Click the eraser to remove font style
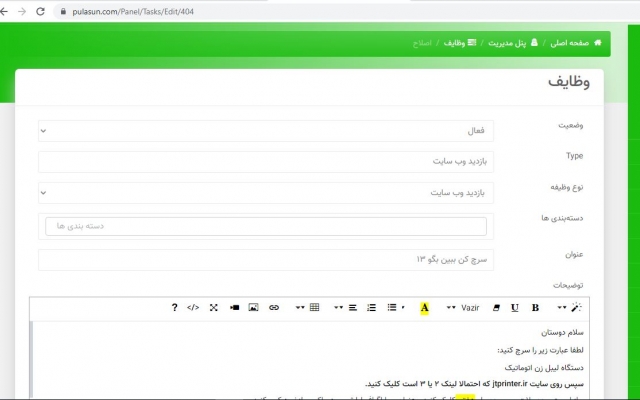 coord(496,308)
